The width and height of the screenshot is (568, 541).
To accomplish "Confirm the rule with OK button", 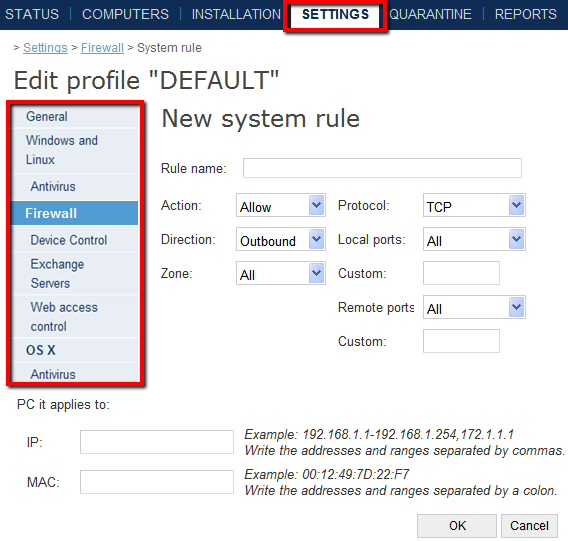I will (457, 526).
